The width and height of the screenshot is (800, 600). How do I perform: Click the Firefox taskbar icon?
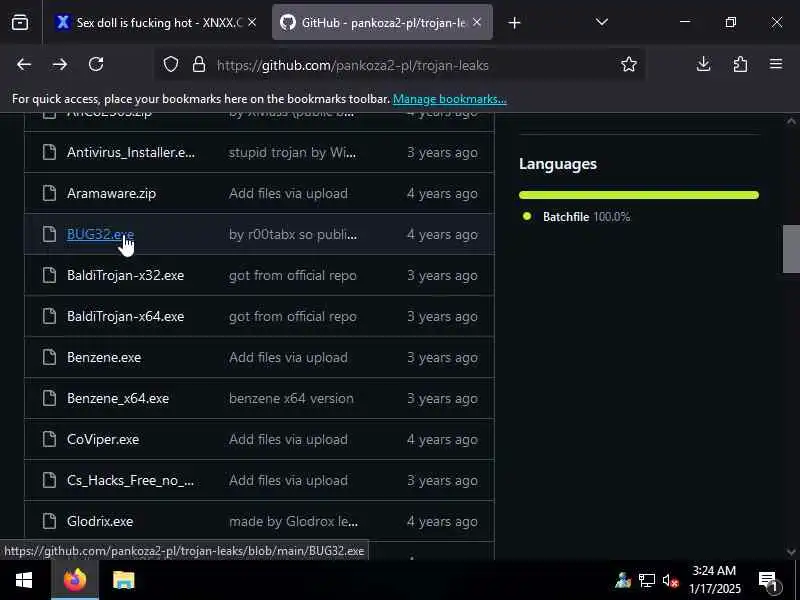(75, 580)
